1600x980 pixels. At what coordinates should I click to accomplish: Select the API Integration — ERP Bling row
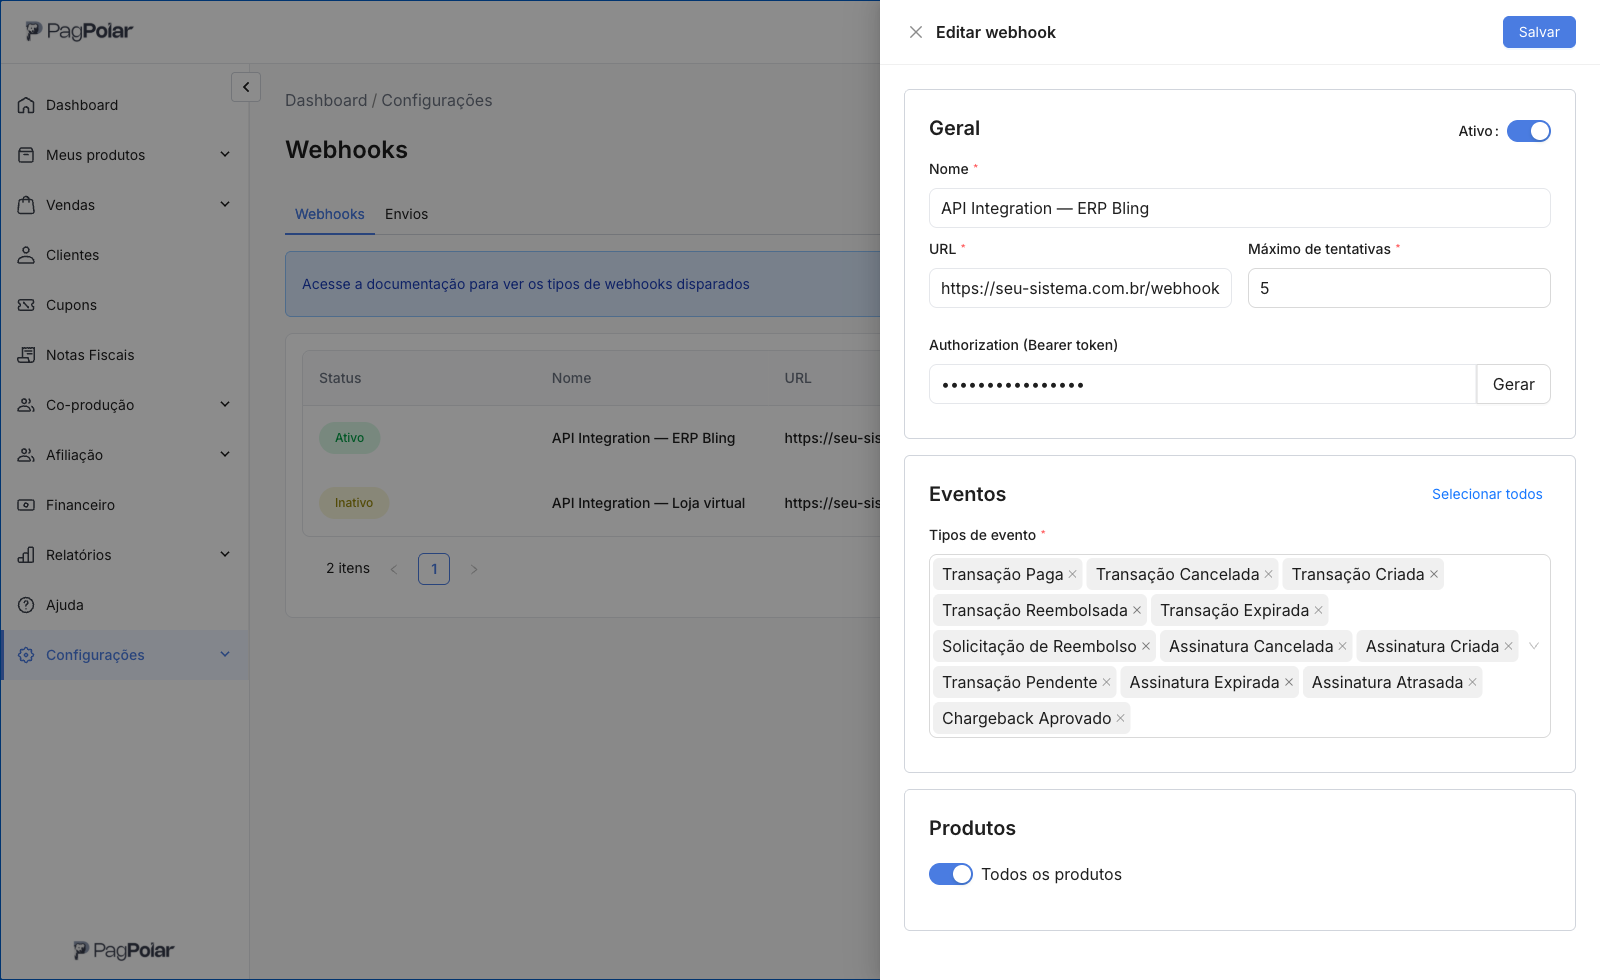[592, 438]
